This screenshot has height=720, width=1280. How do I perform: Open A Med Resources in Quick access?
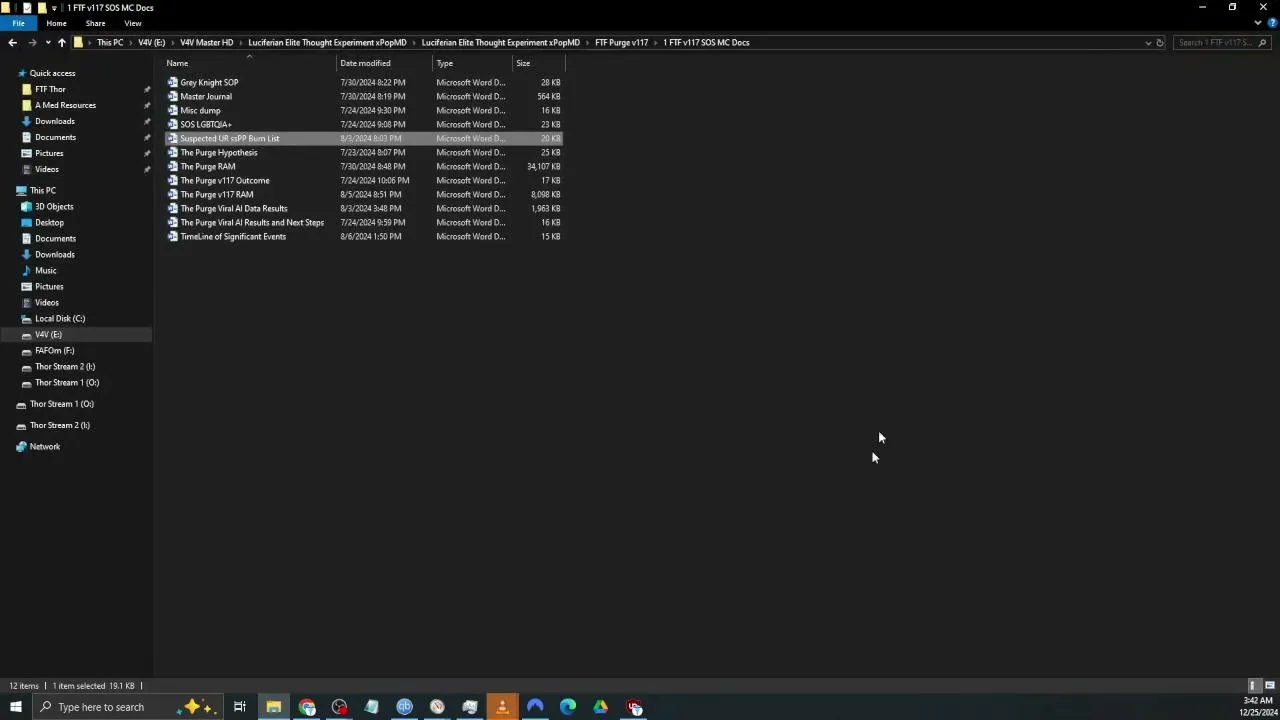click(65, 105)
